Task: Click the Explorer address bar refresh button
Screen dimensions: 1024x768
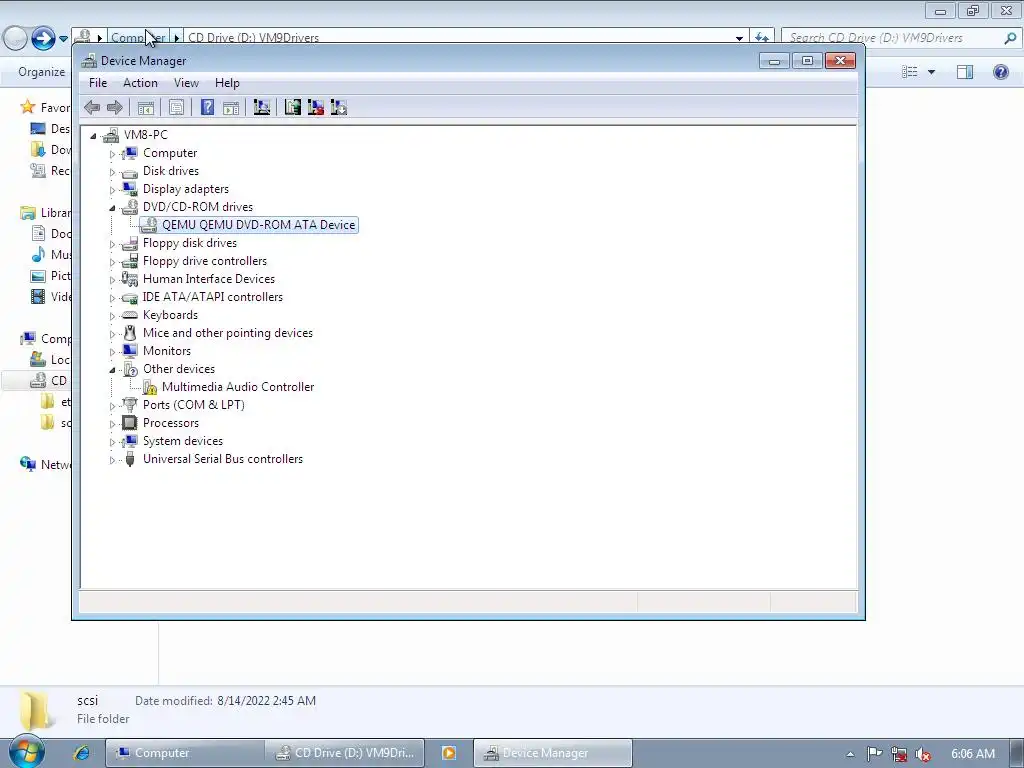Action: click(x=761, y=38)
